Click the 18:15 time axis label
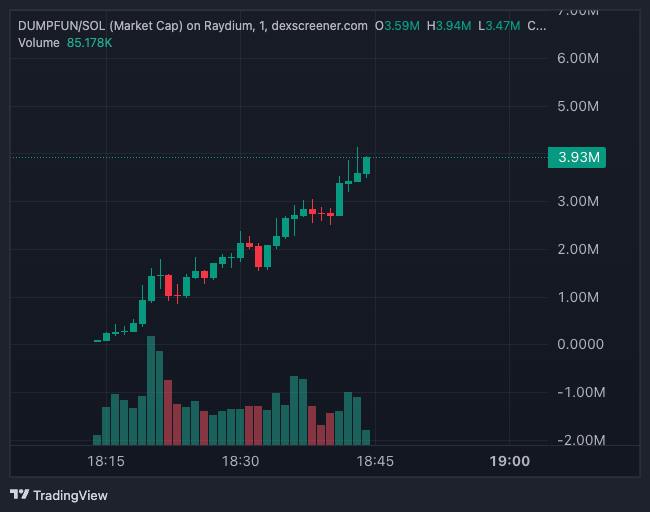This screenshot has width=650, height=512. 105,461
